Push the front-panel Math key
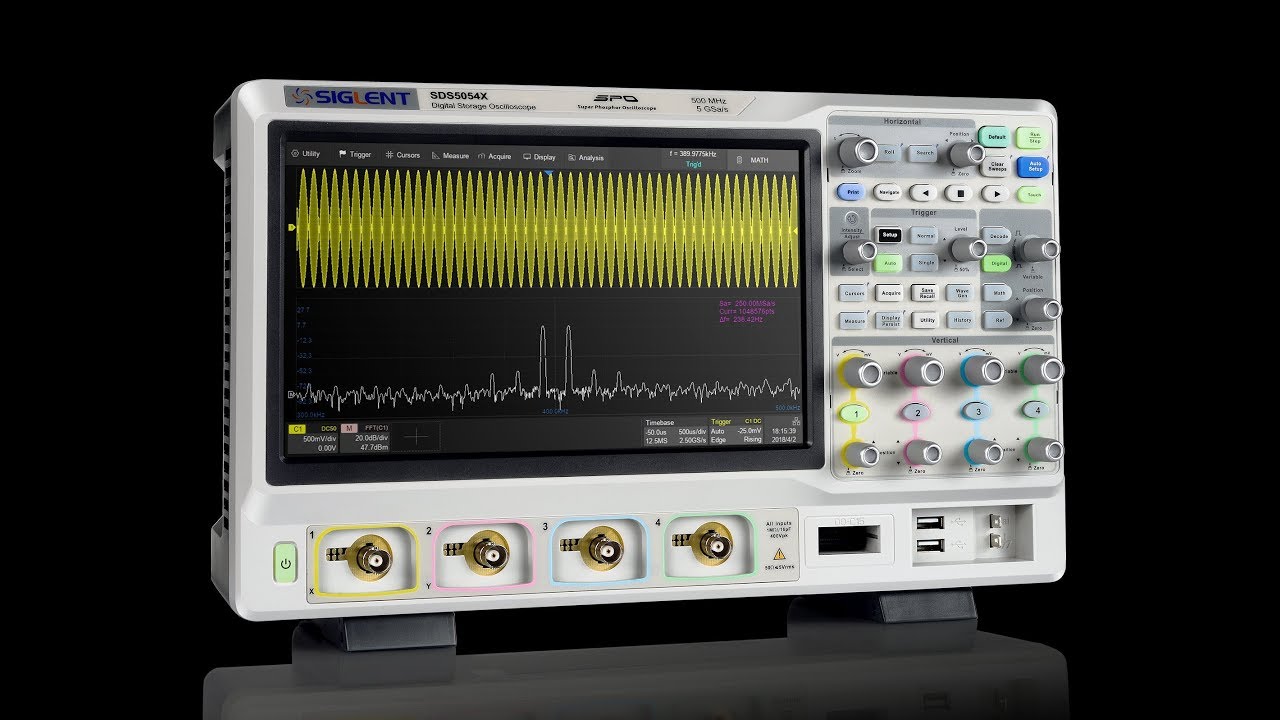Screen dimensions: 1280x720 [x=998, y=294]
